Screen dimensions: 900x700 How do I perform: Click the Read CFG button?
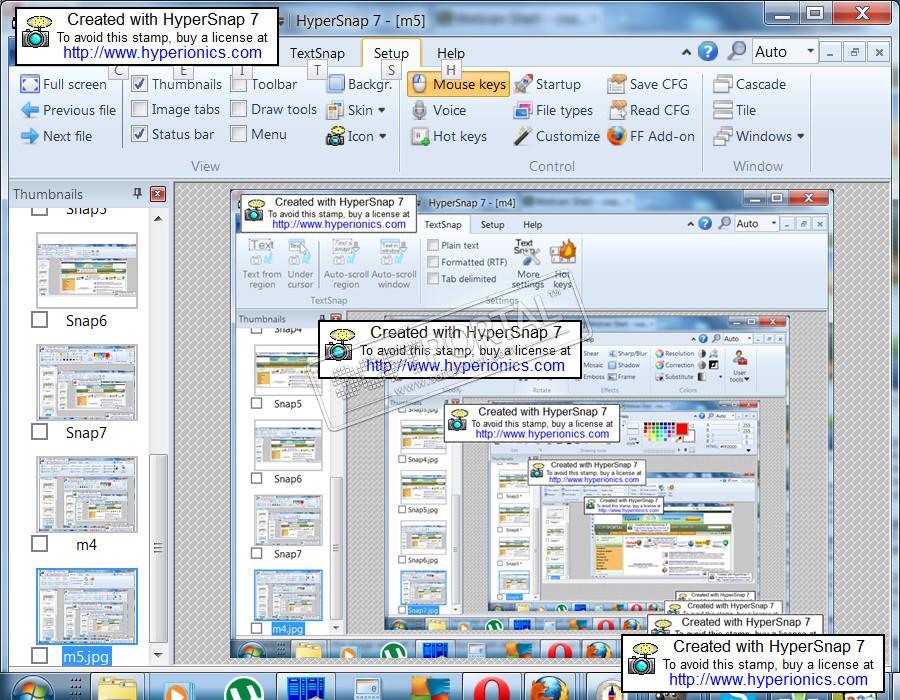(649, 110)
